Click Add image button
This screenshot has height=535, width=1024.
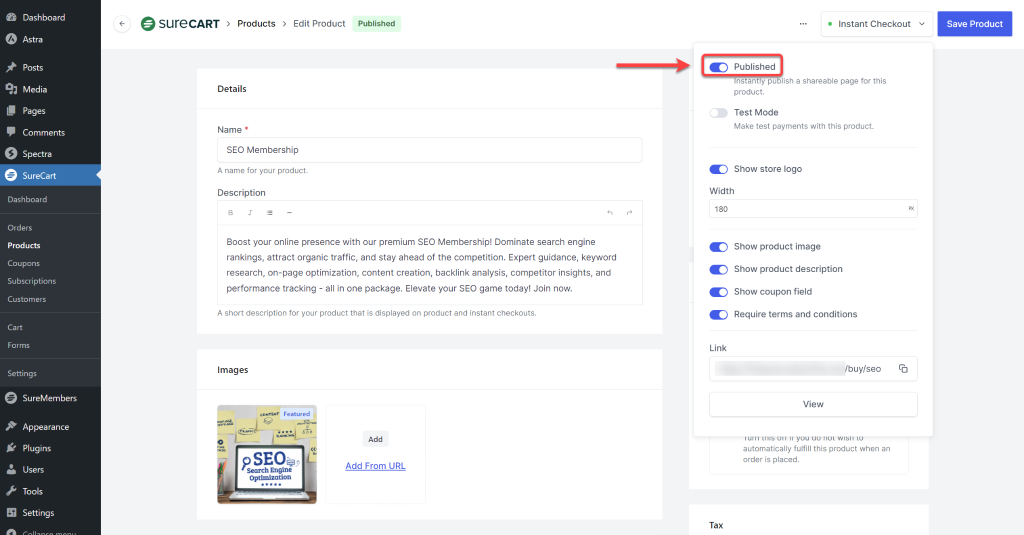376,439
